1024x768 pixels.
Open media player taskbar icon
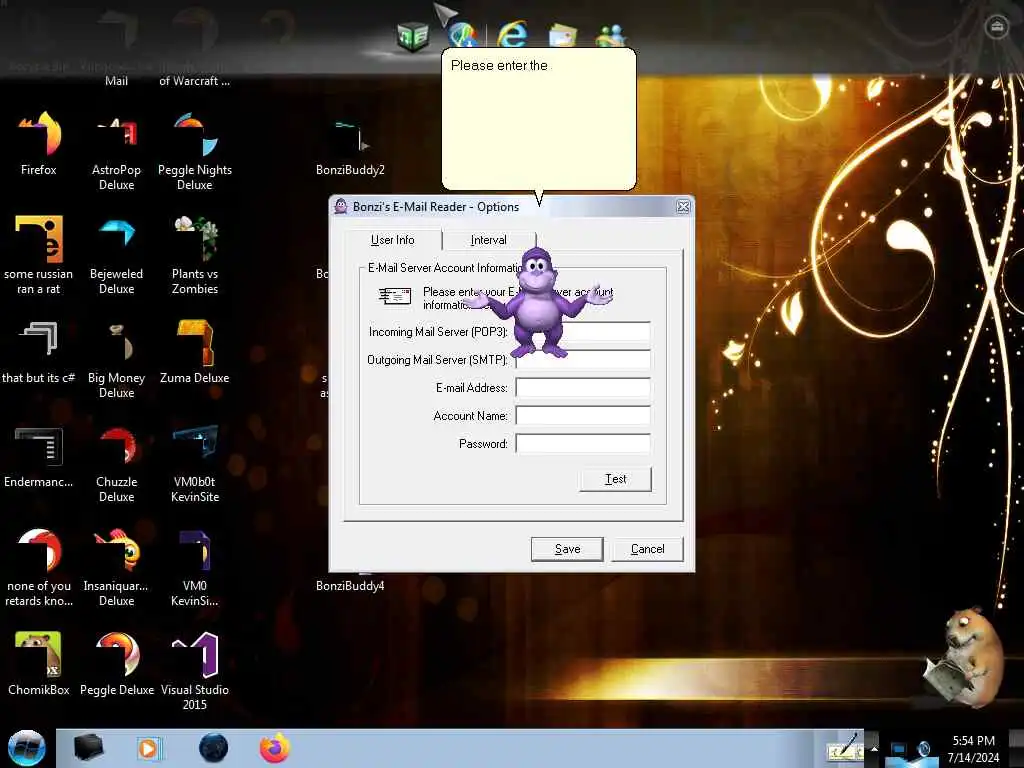click(x=148, y=748)
